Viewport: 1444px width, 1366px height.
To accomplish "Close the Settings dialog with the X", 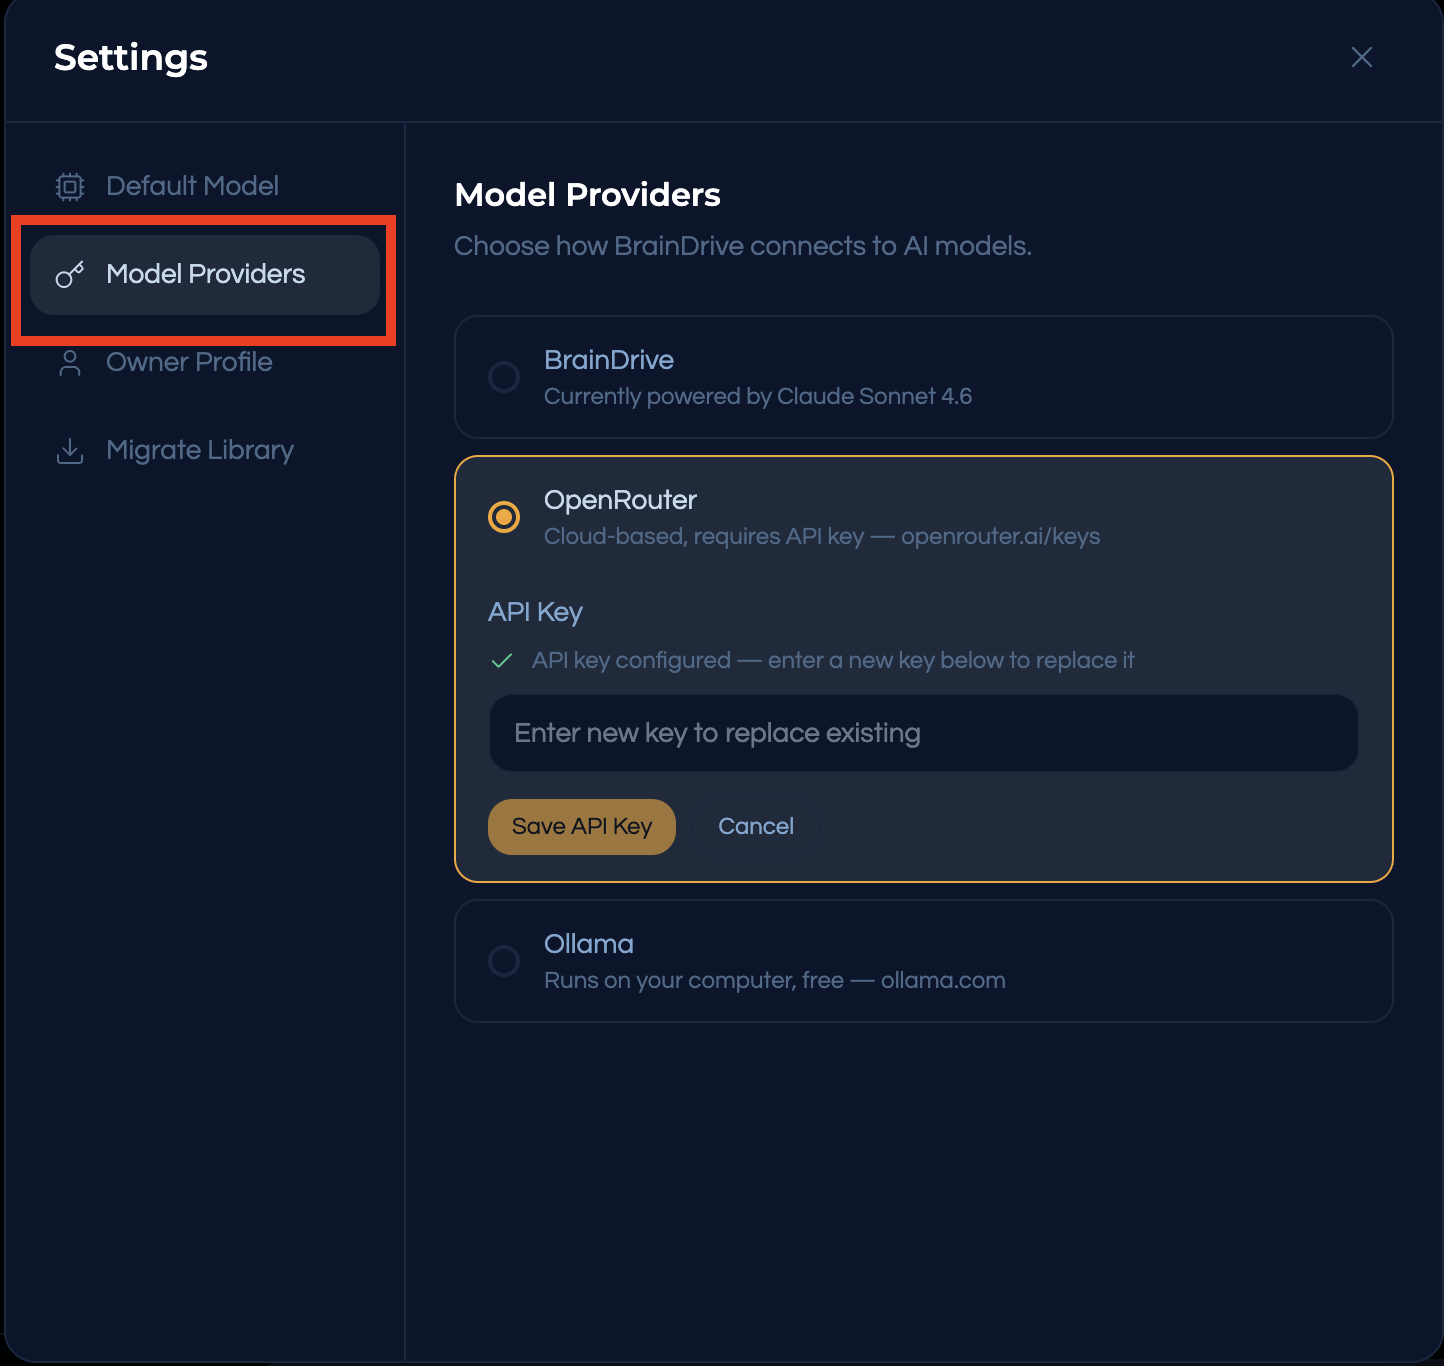I will pyautogui.click(x=1361, y=58).
